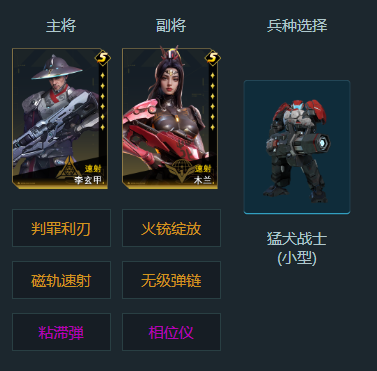377x371 pixels.
Task: Click the 副将 column header
Action: [x=171, y=26]
